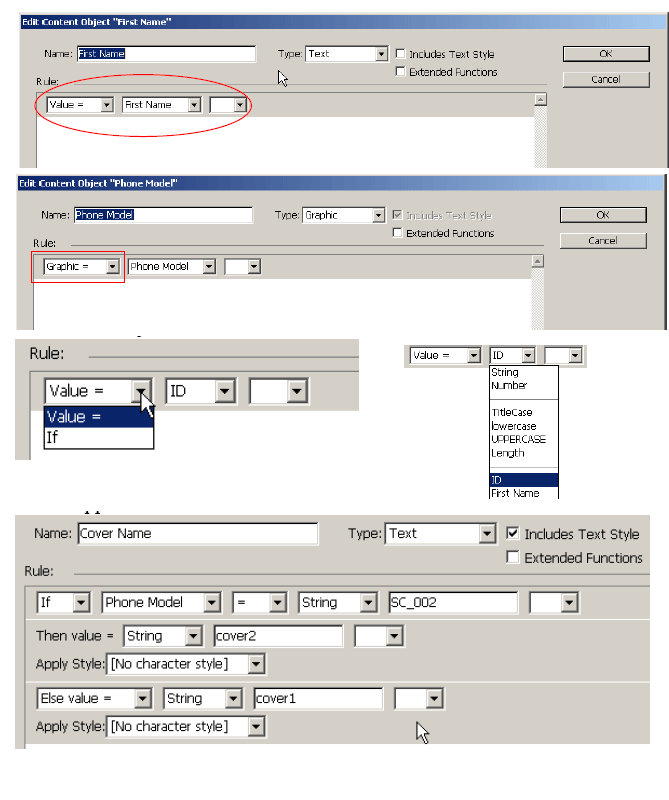Open Phone Model dropdown in If rule
The width and height of the screenshot is (669, 800).
coord(213,603)
